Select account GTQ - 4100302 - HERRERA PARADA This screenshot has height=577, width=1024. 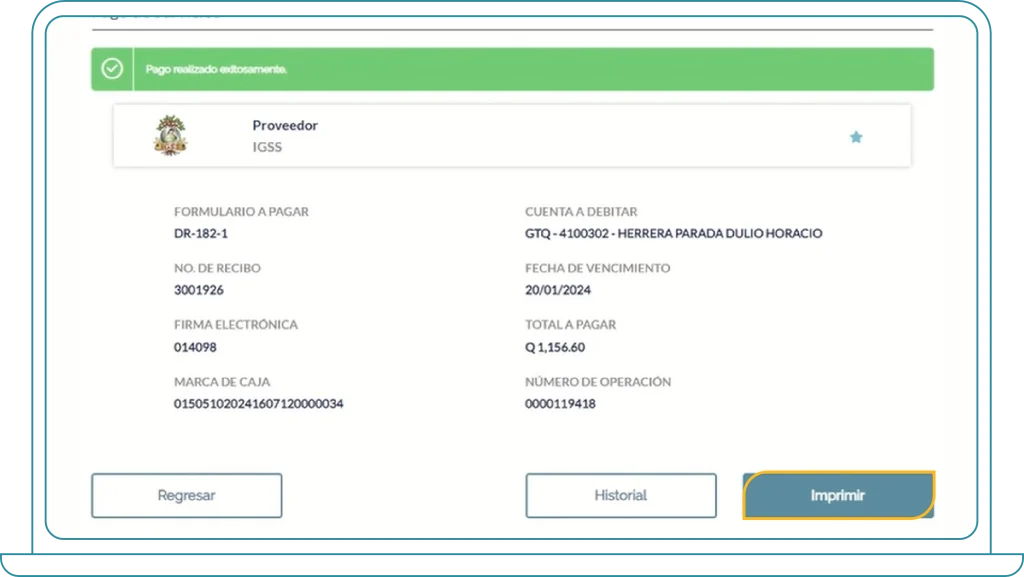(x=673, y=233)
